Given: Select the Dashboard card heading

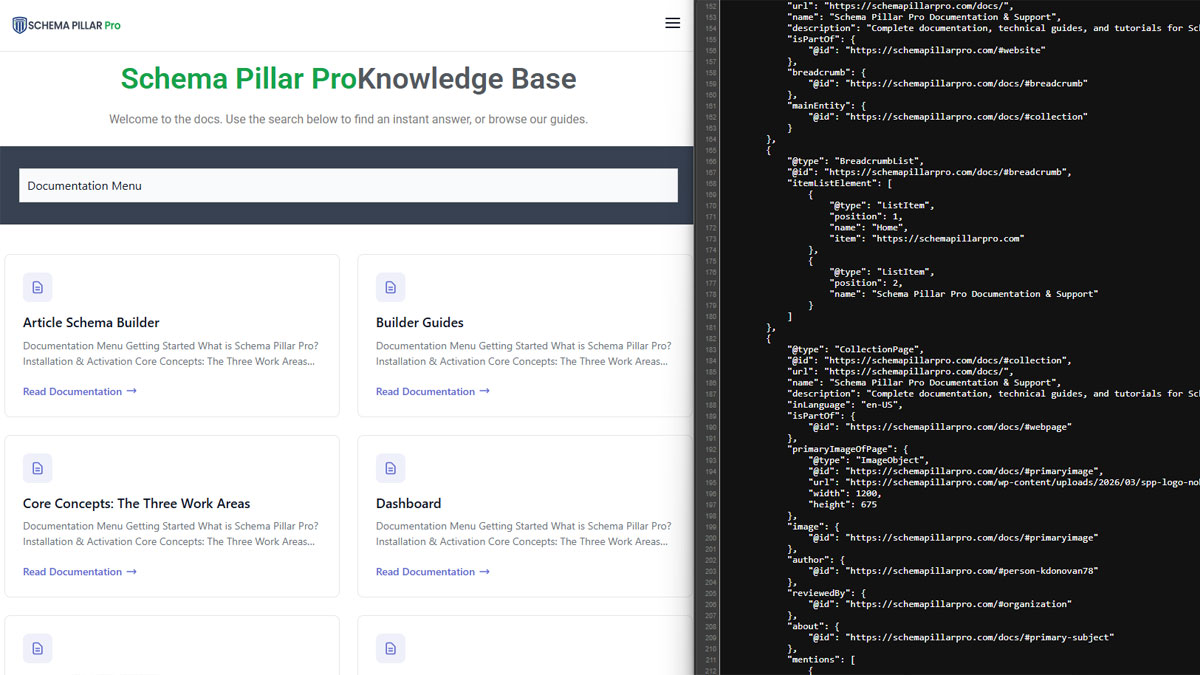Looking at the screenshot, I should click(x=408, y=503).
